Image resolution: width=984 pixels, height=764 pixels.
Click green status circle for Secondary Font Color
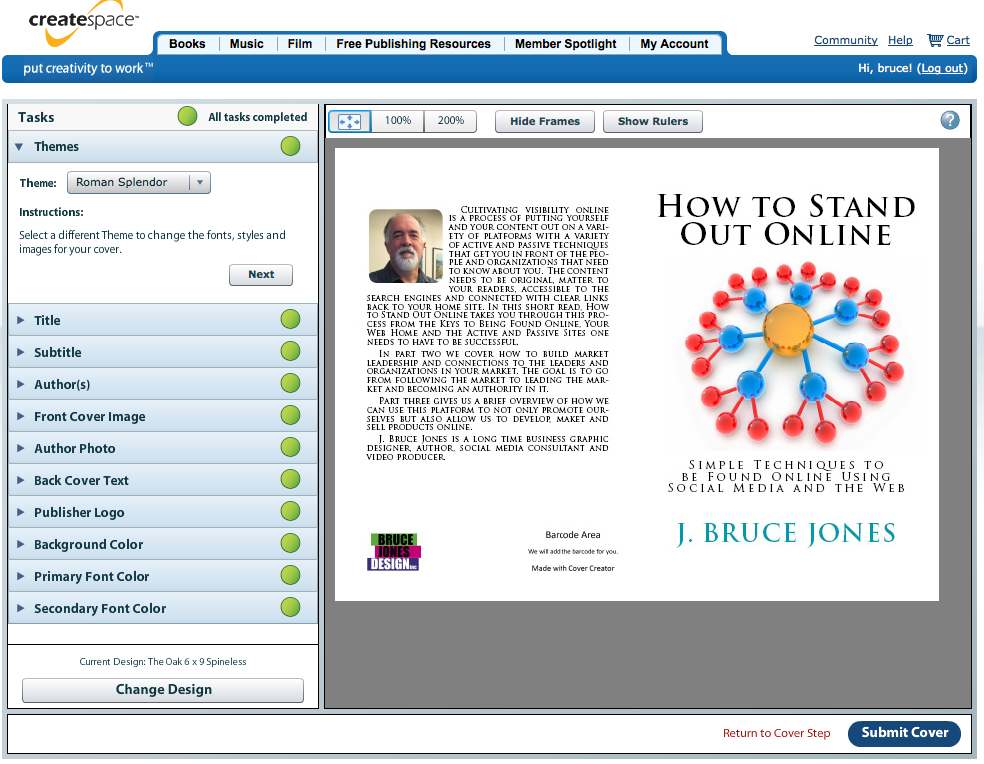coord(290,607)
